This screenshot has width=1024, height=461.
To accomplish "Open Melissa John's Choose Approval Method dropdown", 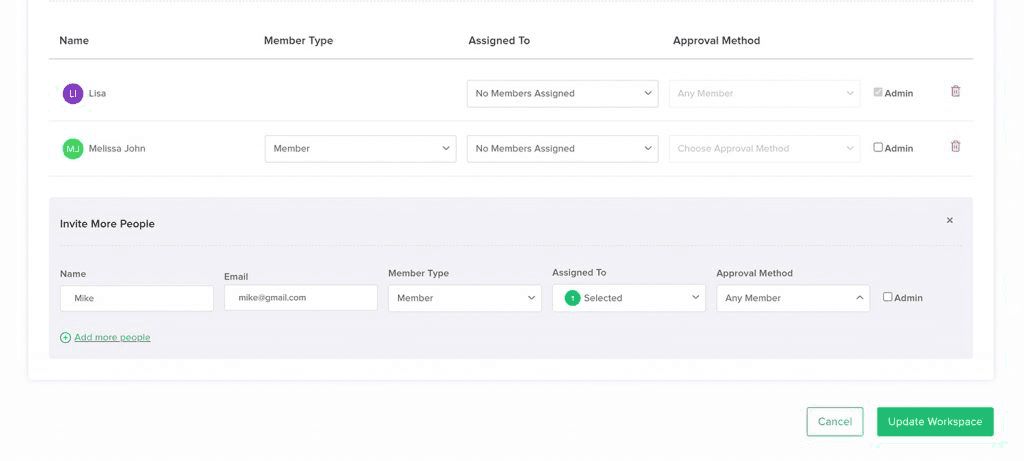I will [764, 149].
